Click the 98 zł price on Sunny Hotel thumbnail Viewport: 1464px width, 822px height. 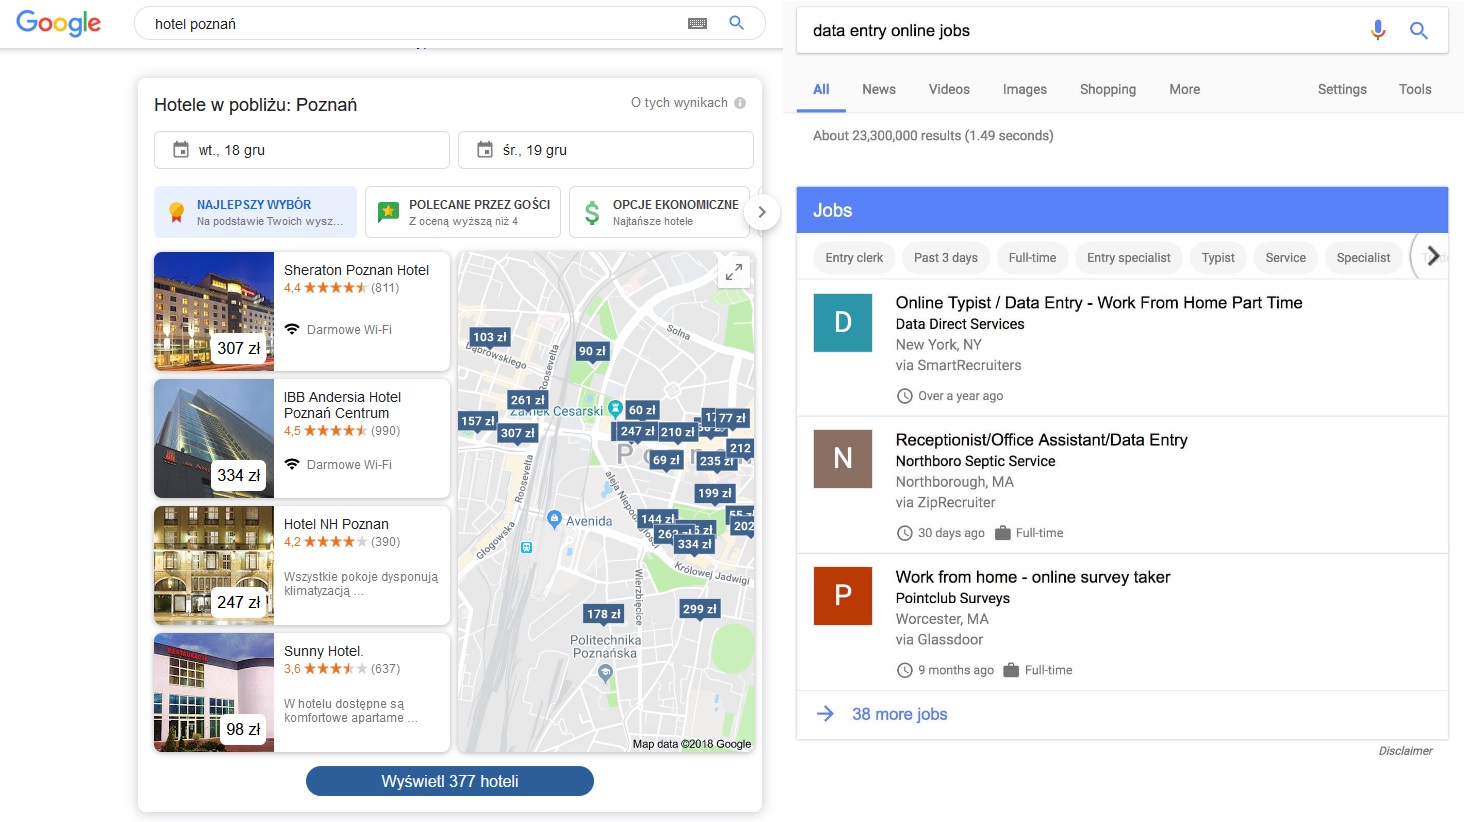coord(240,729)
